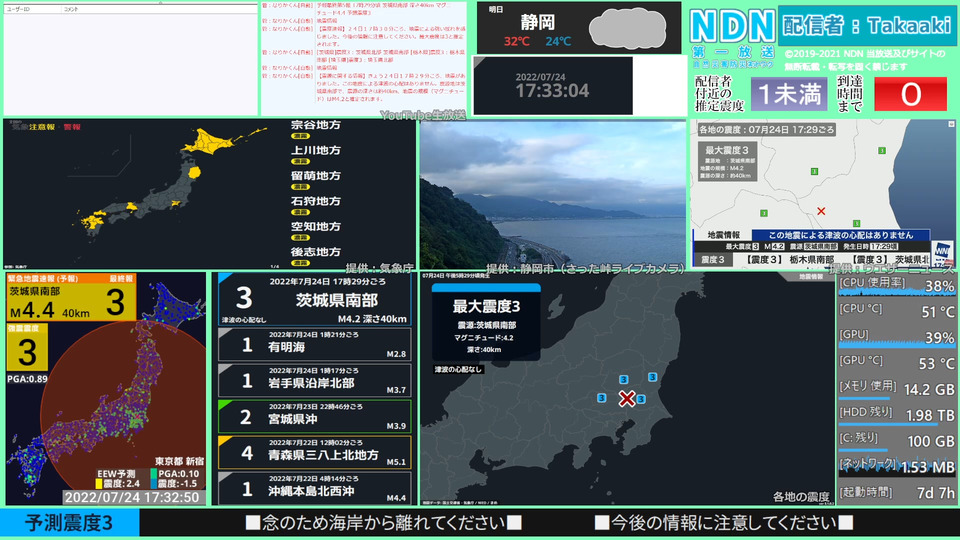
Task: Select the 後志地方 warning row
Action: point(316,257)
